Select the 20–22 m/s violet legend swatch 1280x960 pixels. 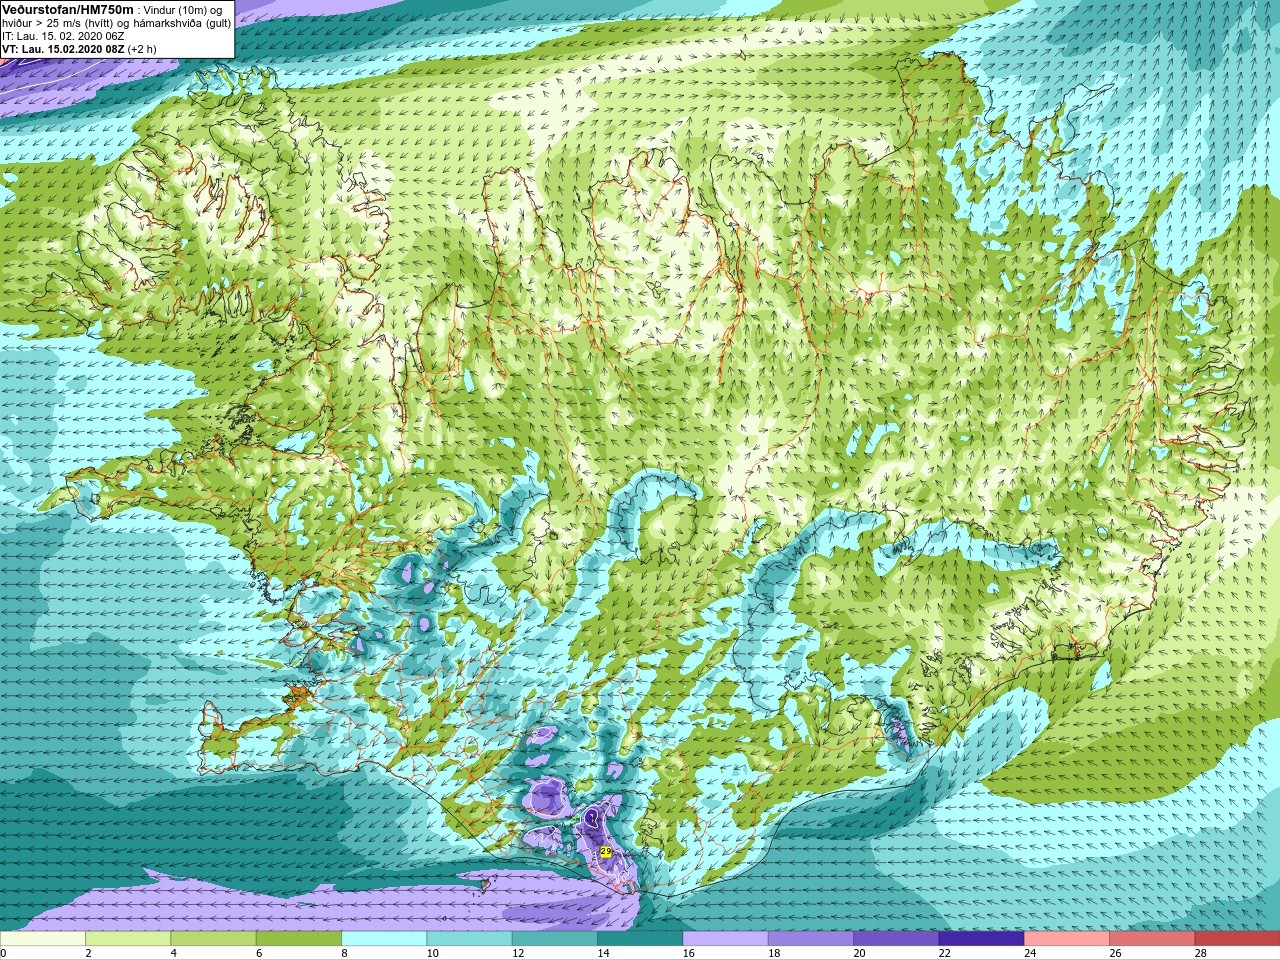tap(896, 939)
